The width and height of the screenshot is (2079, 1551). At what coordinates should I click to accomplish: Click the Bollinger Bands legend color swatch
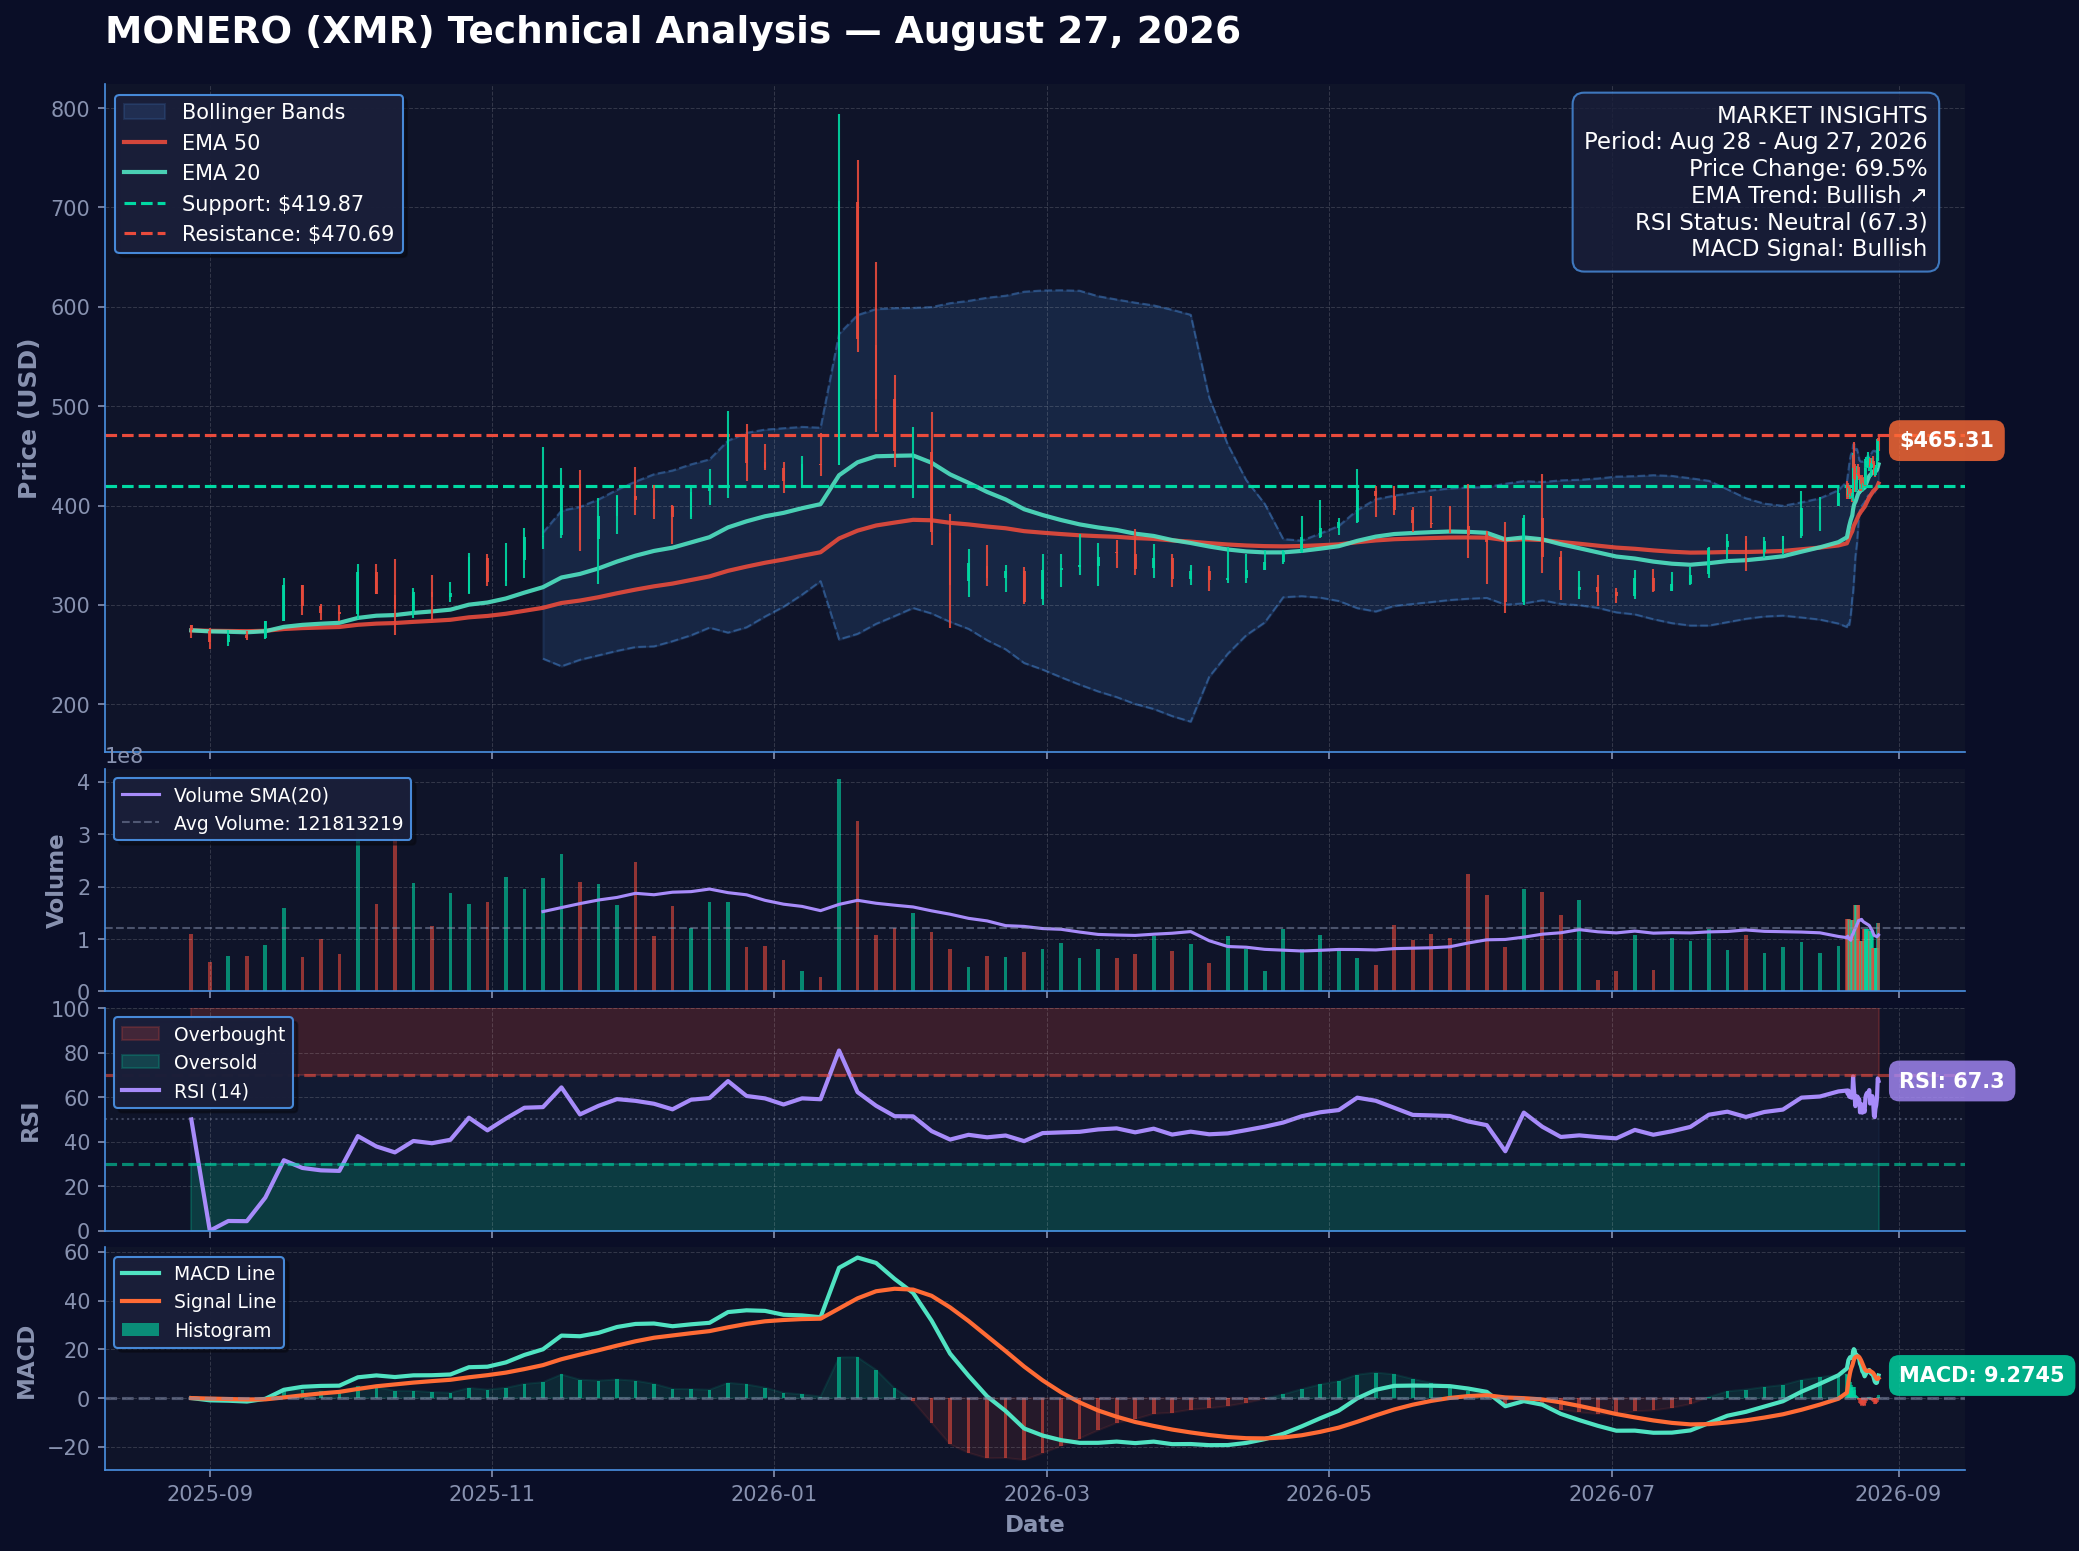click(x=144, y=112)
